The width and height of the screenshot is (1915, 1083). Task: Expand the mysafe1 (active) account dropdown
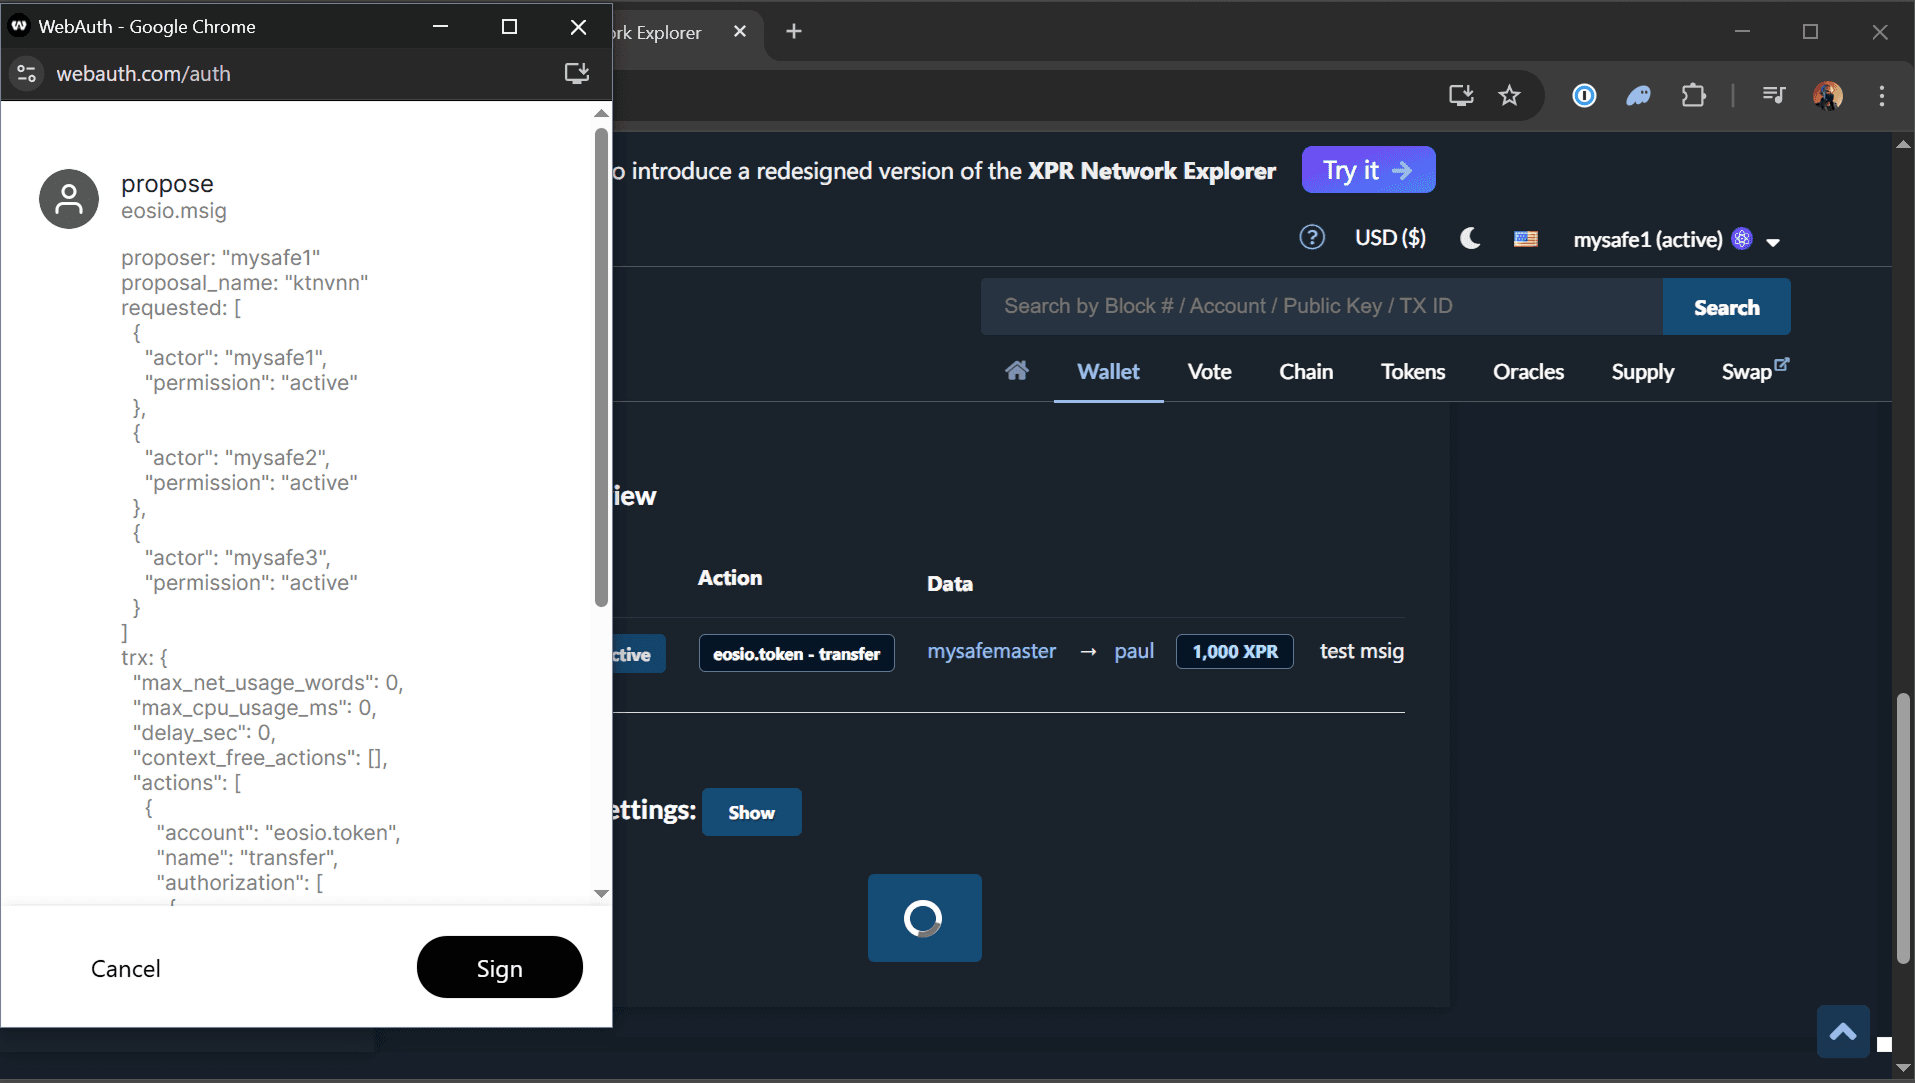coord(1677,240)
